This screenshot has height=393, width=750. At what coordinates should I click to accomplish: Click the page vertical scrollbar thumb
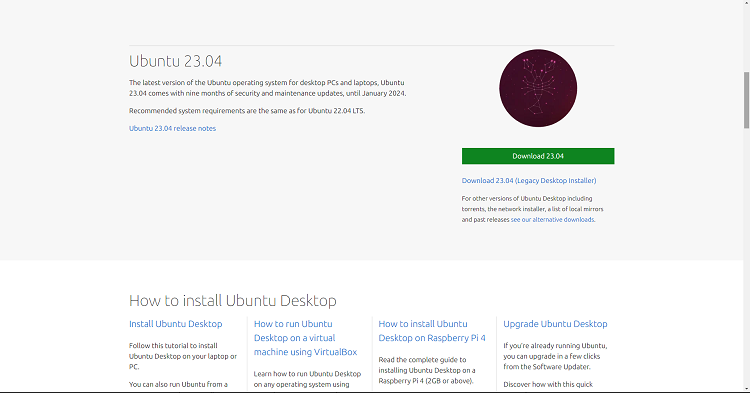(x=746, y=100)
